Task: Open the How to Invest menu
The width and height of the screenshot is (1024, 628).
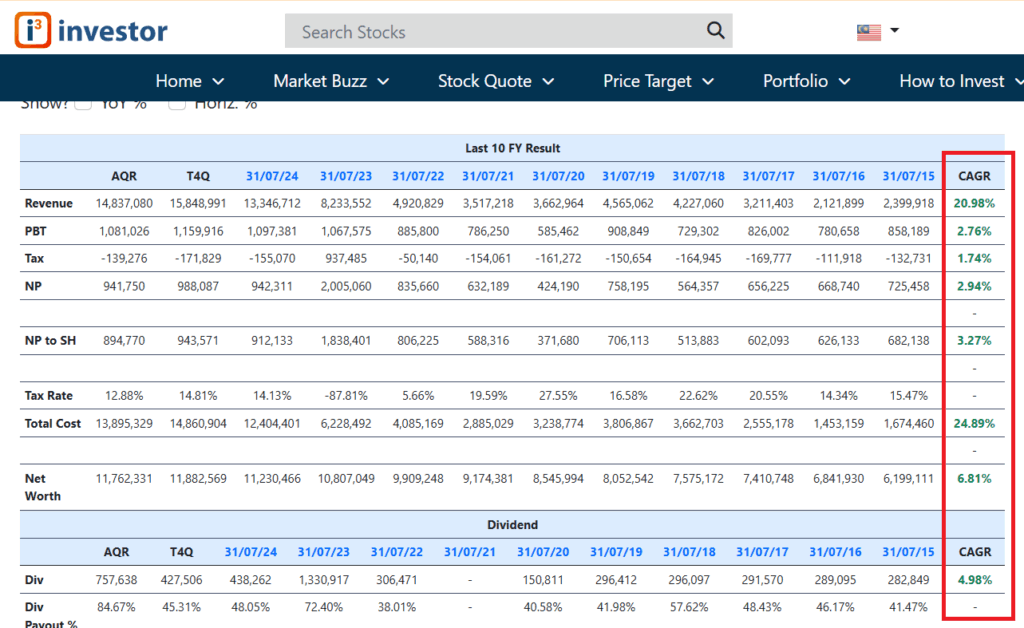Action: 960,81
